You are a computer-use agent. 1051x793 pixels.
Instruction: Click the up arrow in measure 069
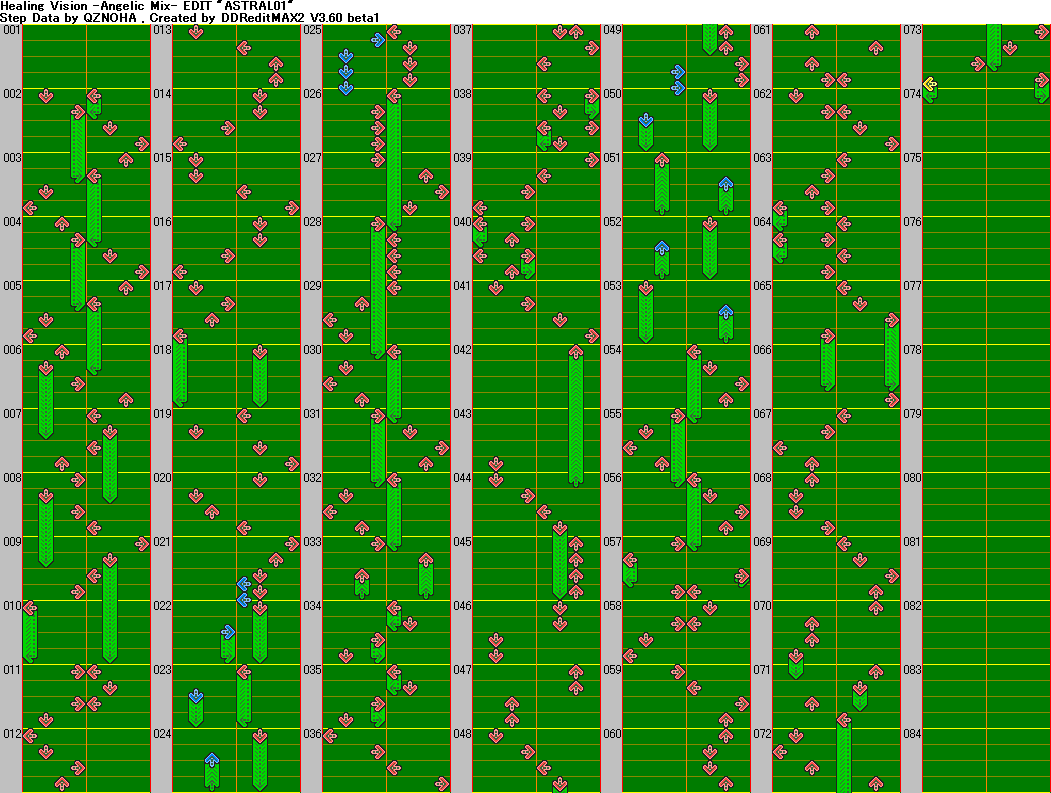pos(876,591)
